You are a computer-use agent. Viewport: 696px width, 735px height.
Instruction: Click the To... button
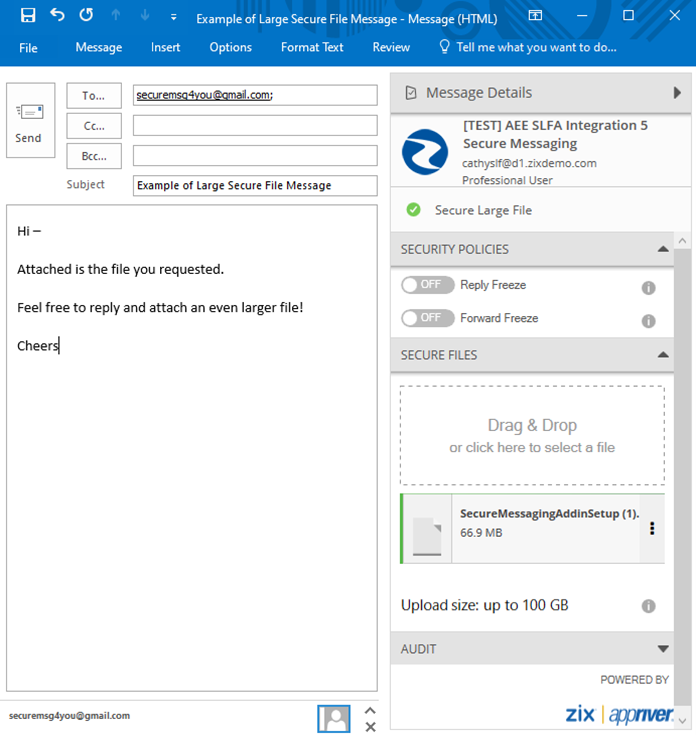[94, 96]
